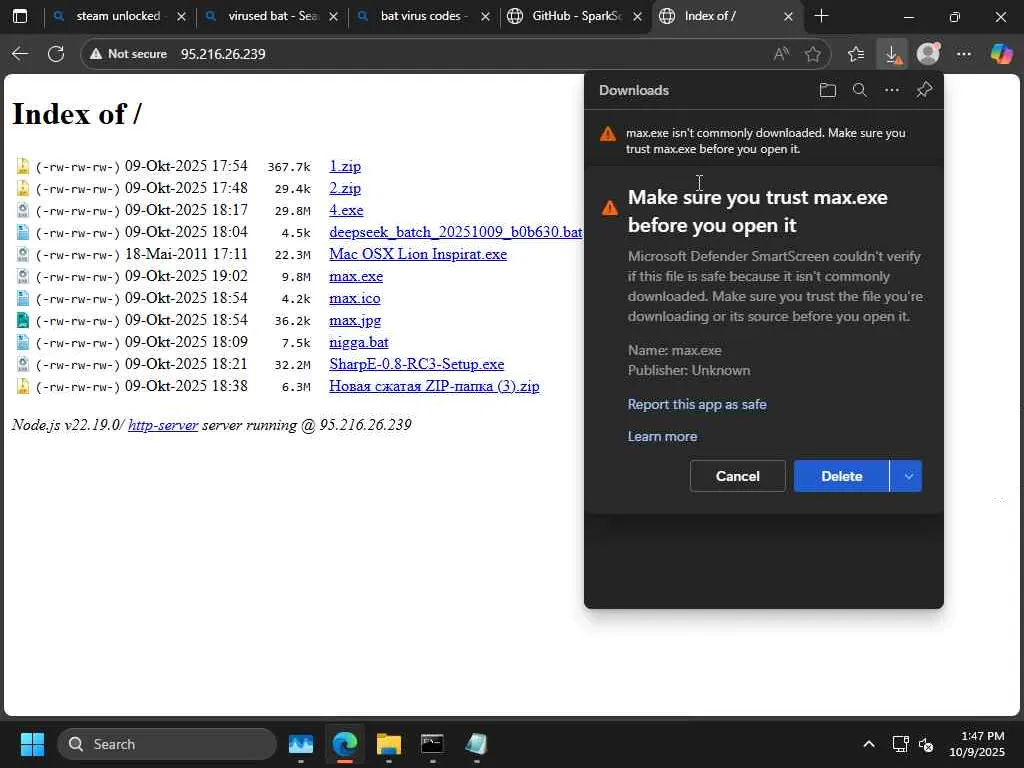Click the Cancel button

737,476
